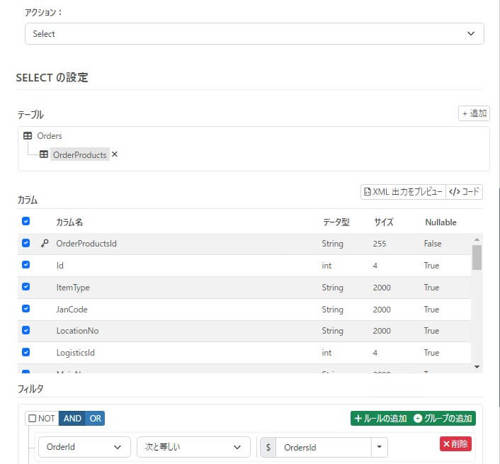Remove the OrderProducts table with X
Screen dimensions: 500x464
point(115,154)
